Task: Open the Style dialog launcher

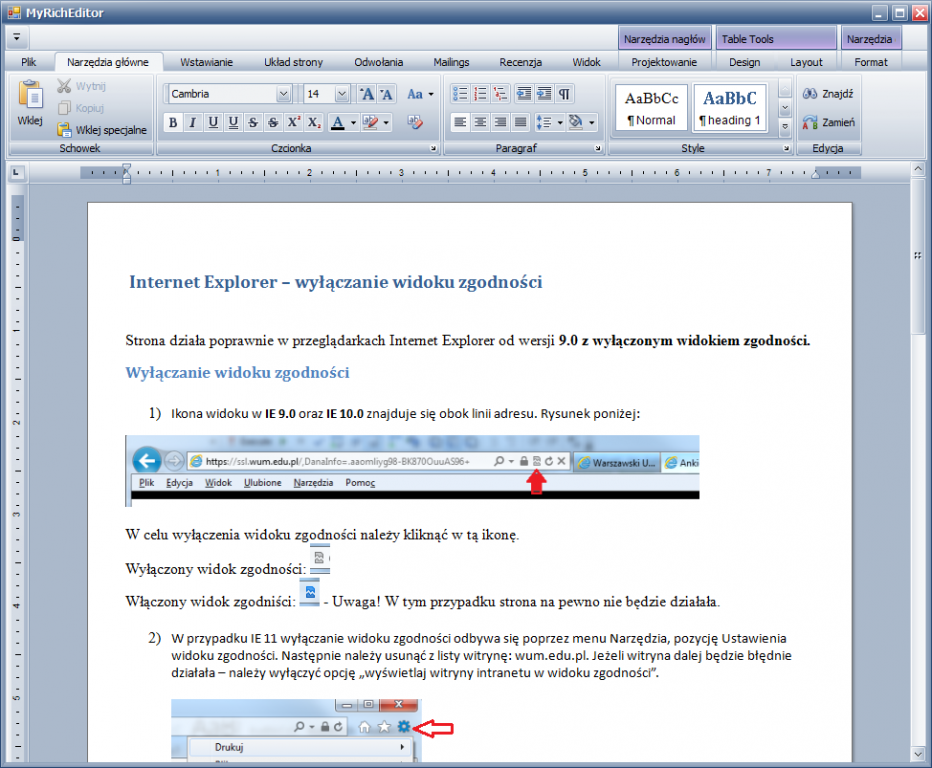Action: [x=786, y=149]
